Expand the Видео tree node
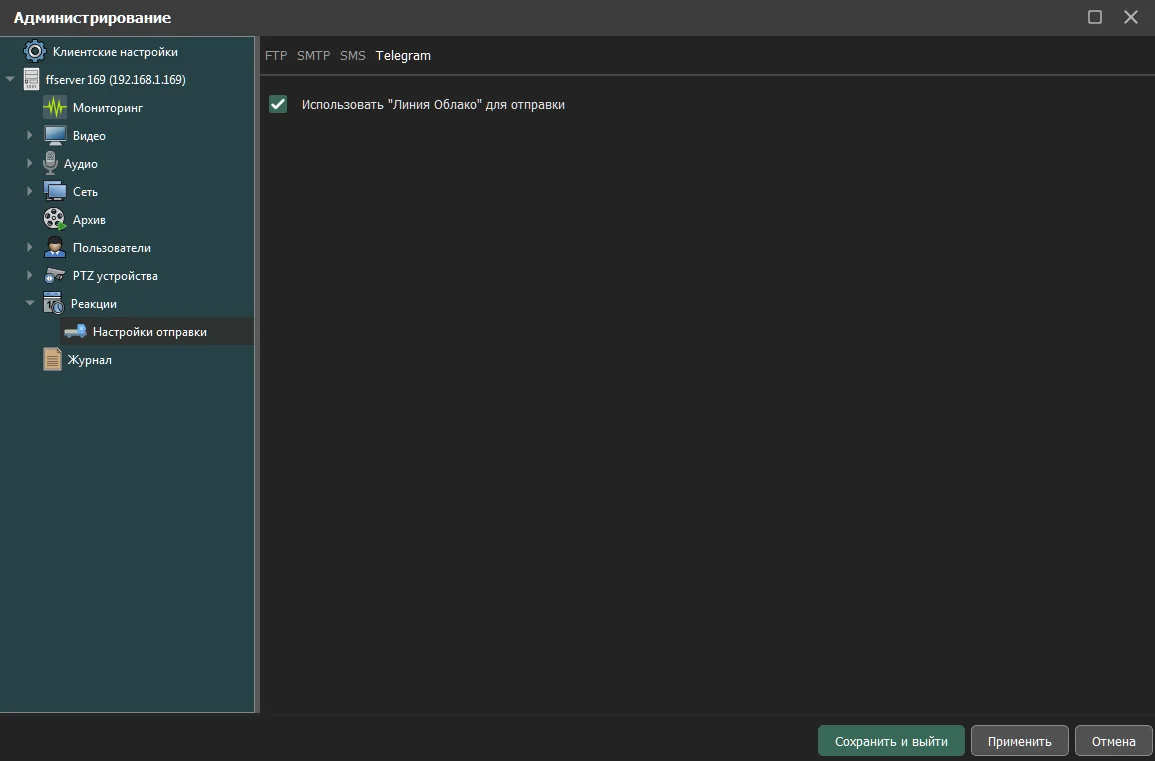 coord(30,135)
